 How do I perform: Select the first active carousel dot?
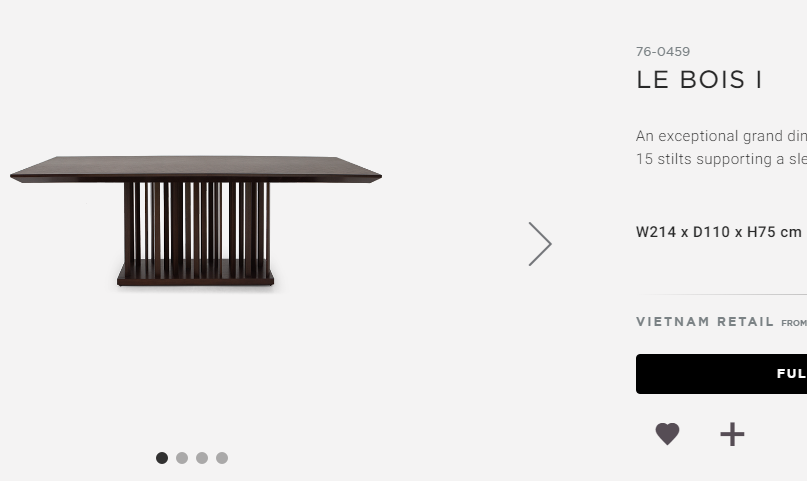pos(162,458)
